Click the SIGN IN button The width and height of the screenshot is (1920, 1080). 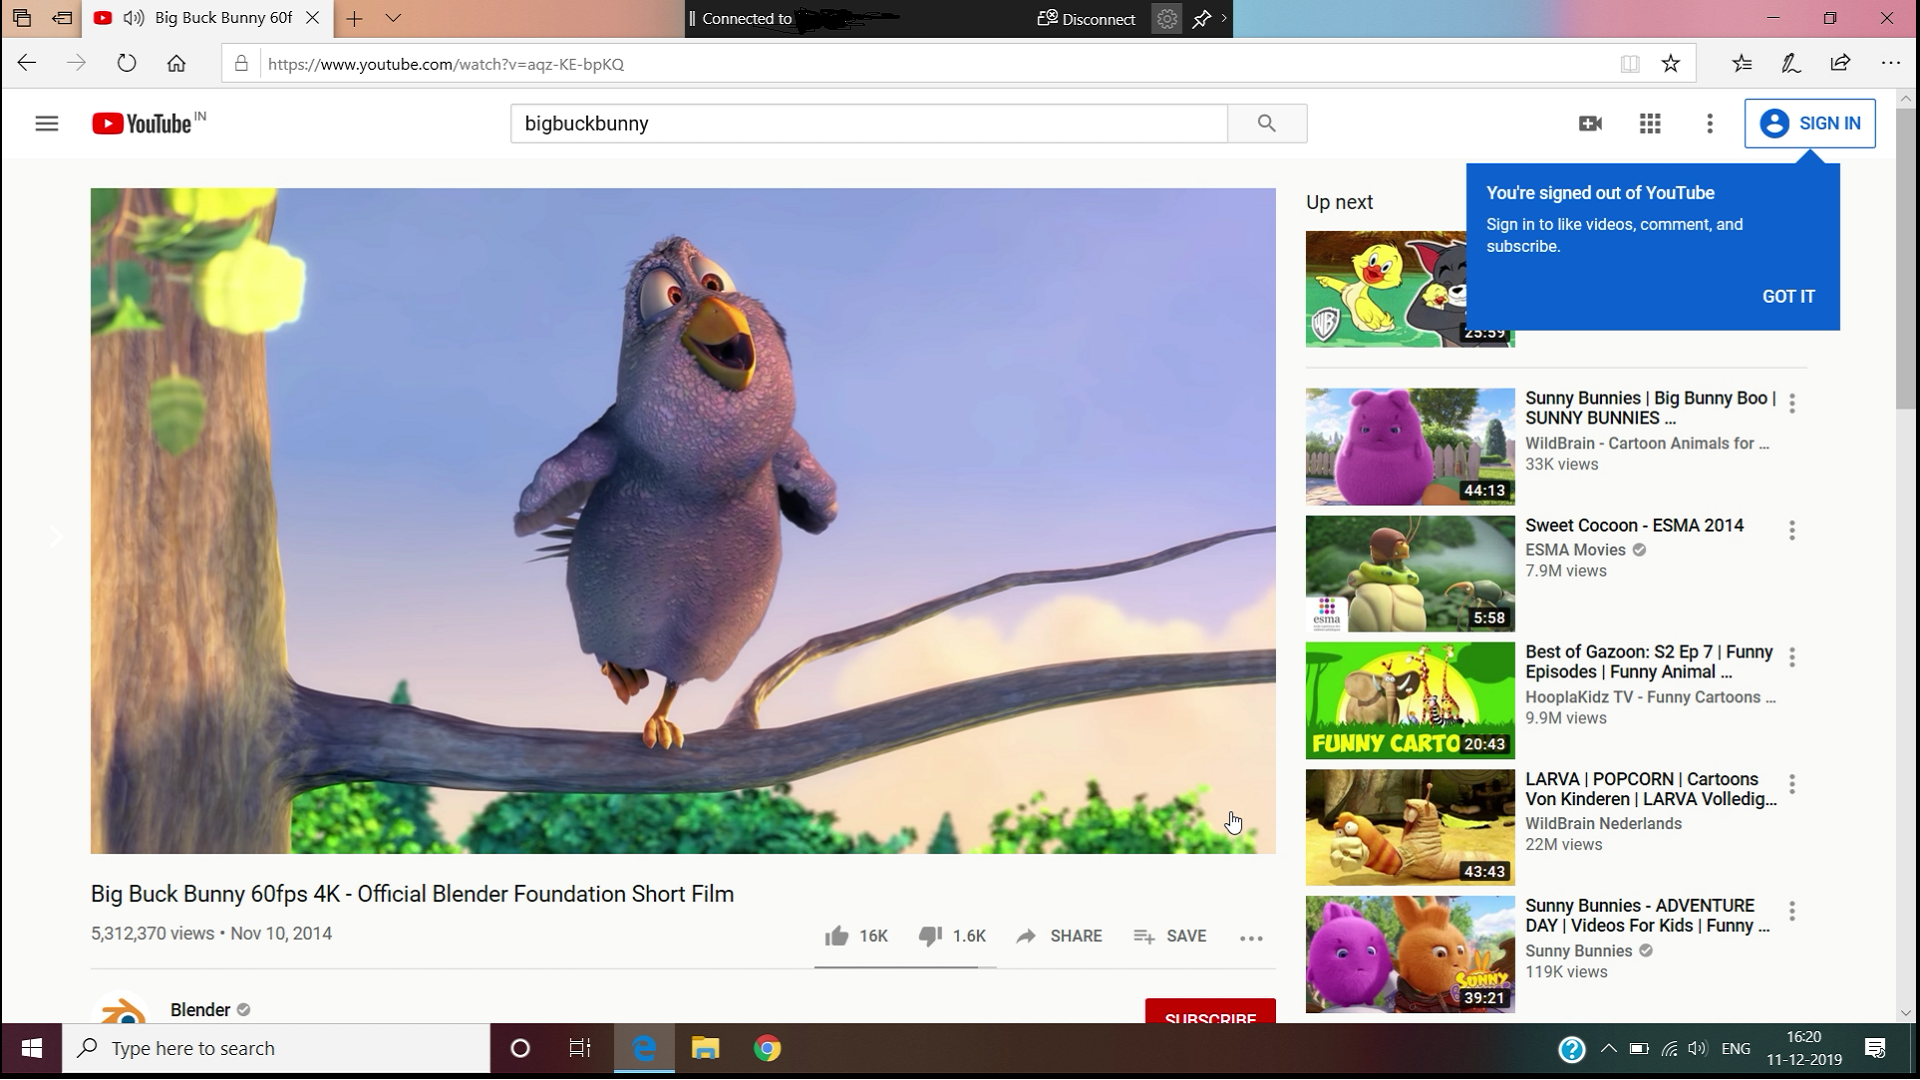(x=1811, y=123)
